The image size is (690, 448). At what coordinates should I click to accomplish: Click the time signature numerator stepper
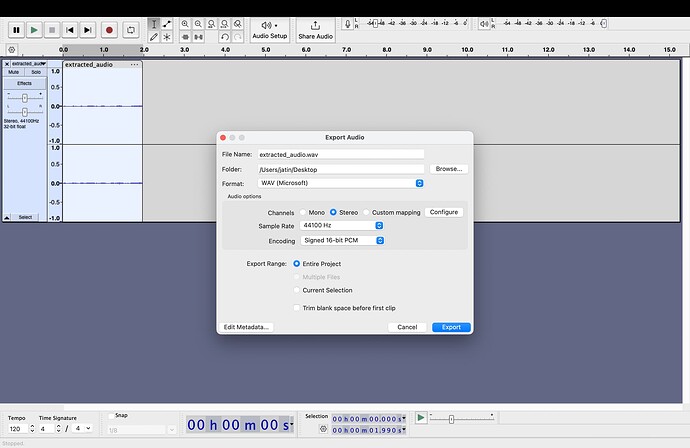pyautogui.click(x=59, y=429)
